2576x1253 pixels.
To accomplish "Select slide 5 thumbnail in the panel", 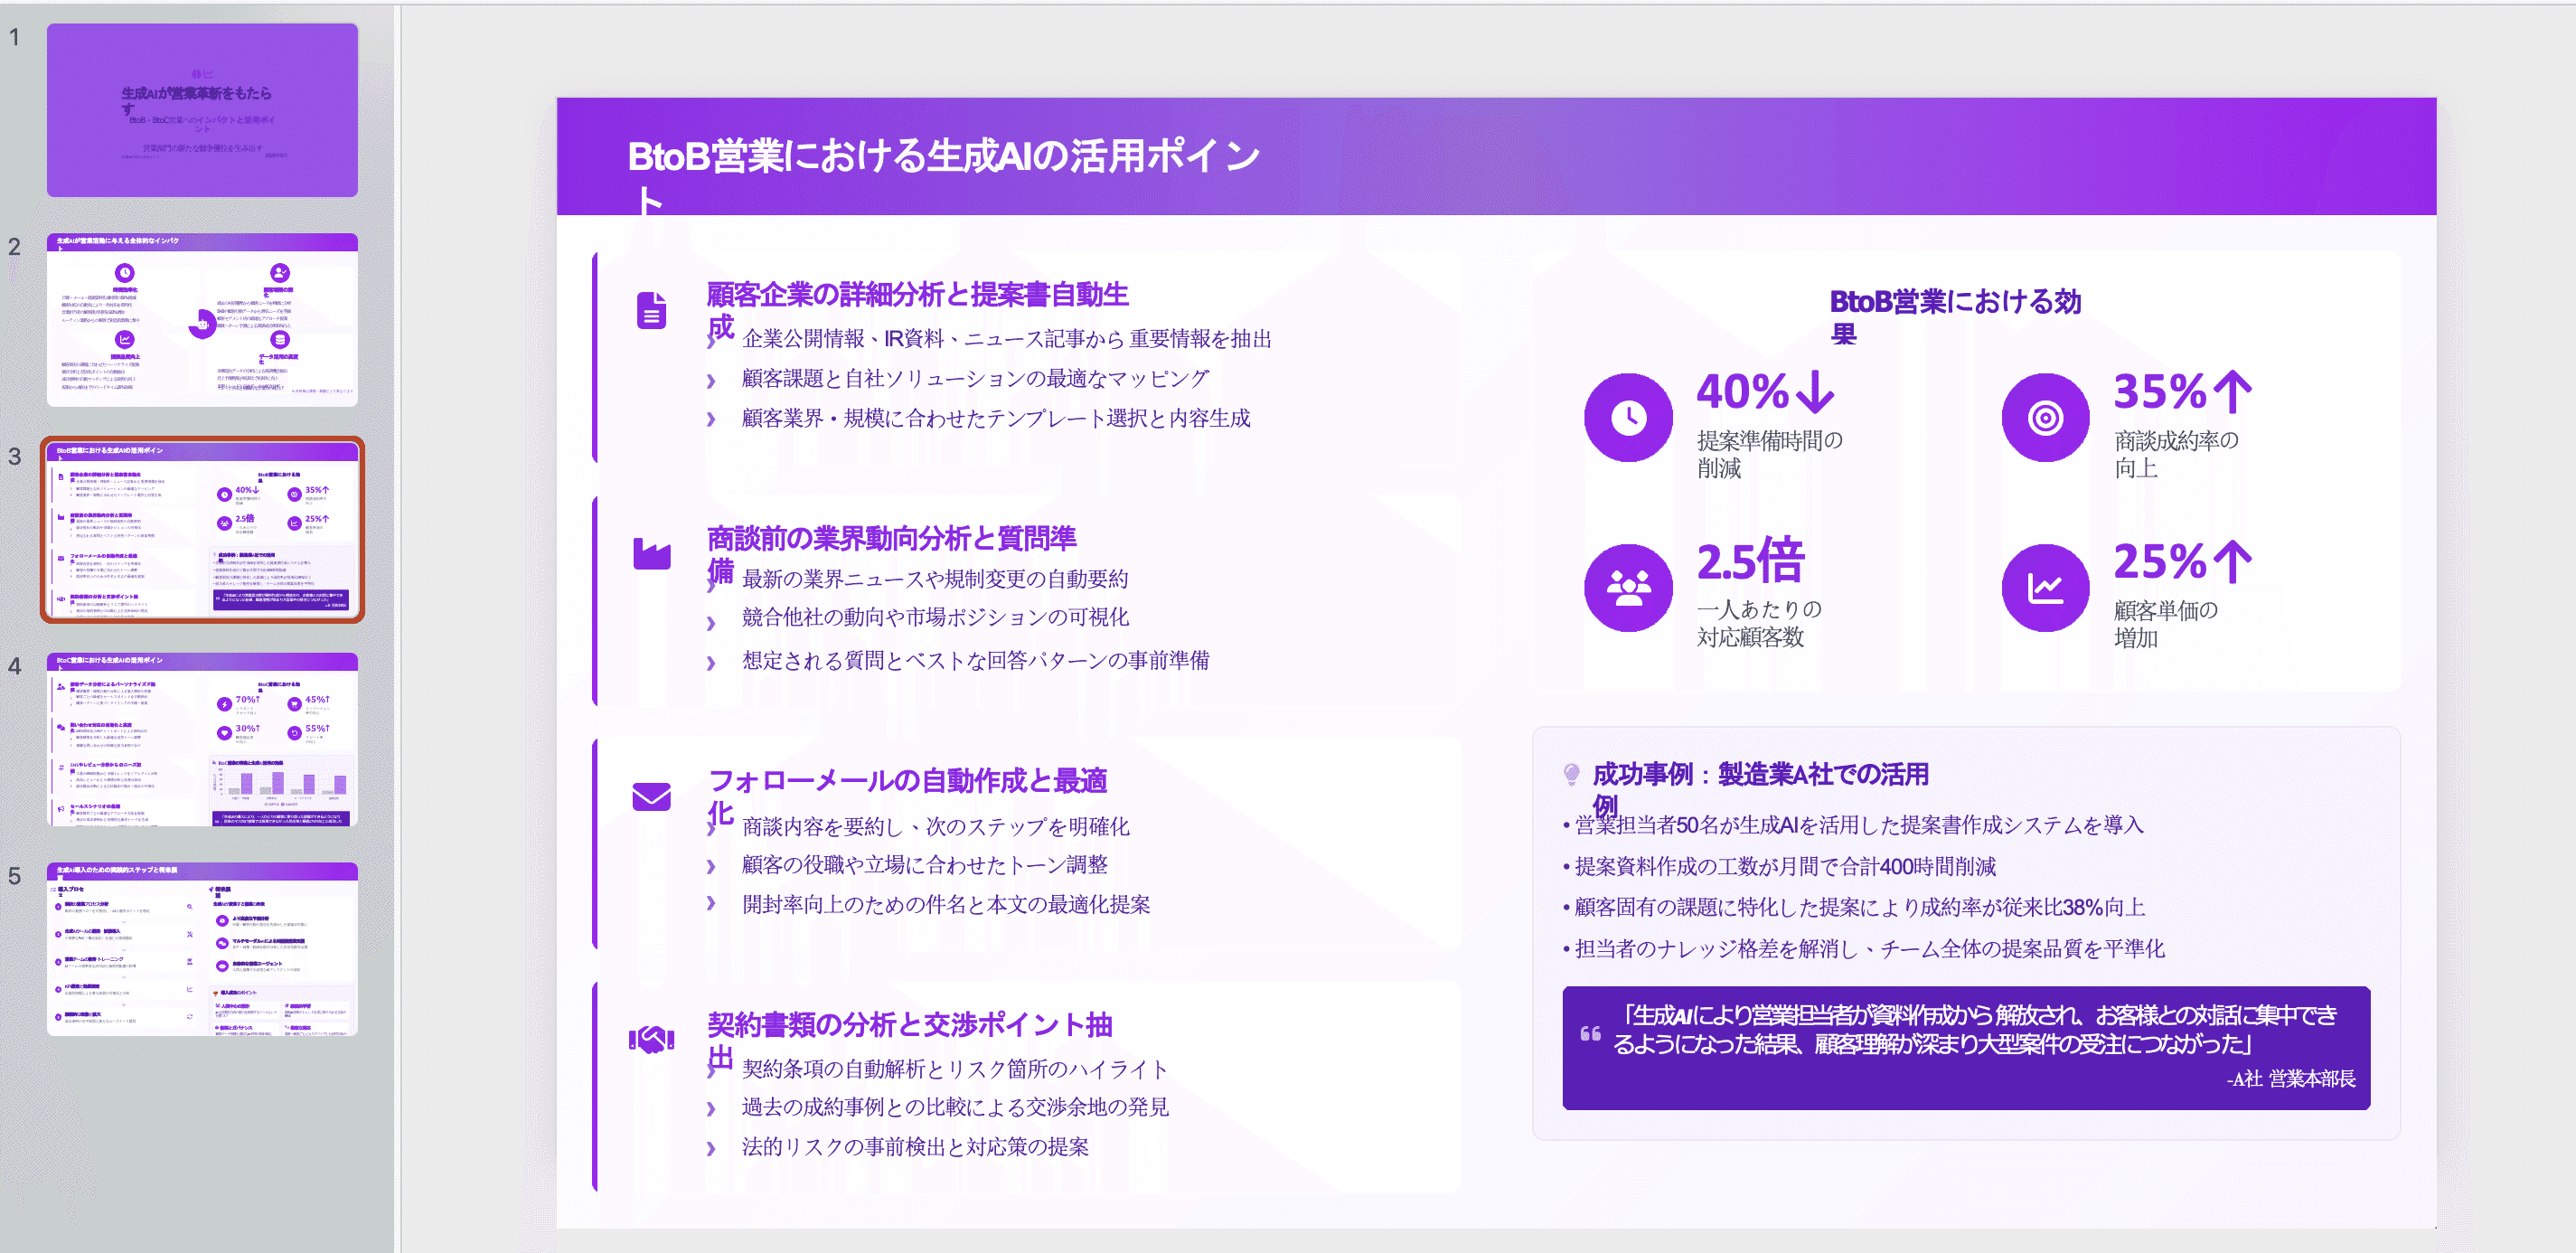I will click(202, 949).
